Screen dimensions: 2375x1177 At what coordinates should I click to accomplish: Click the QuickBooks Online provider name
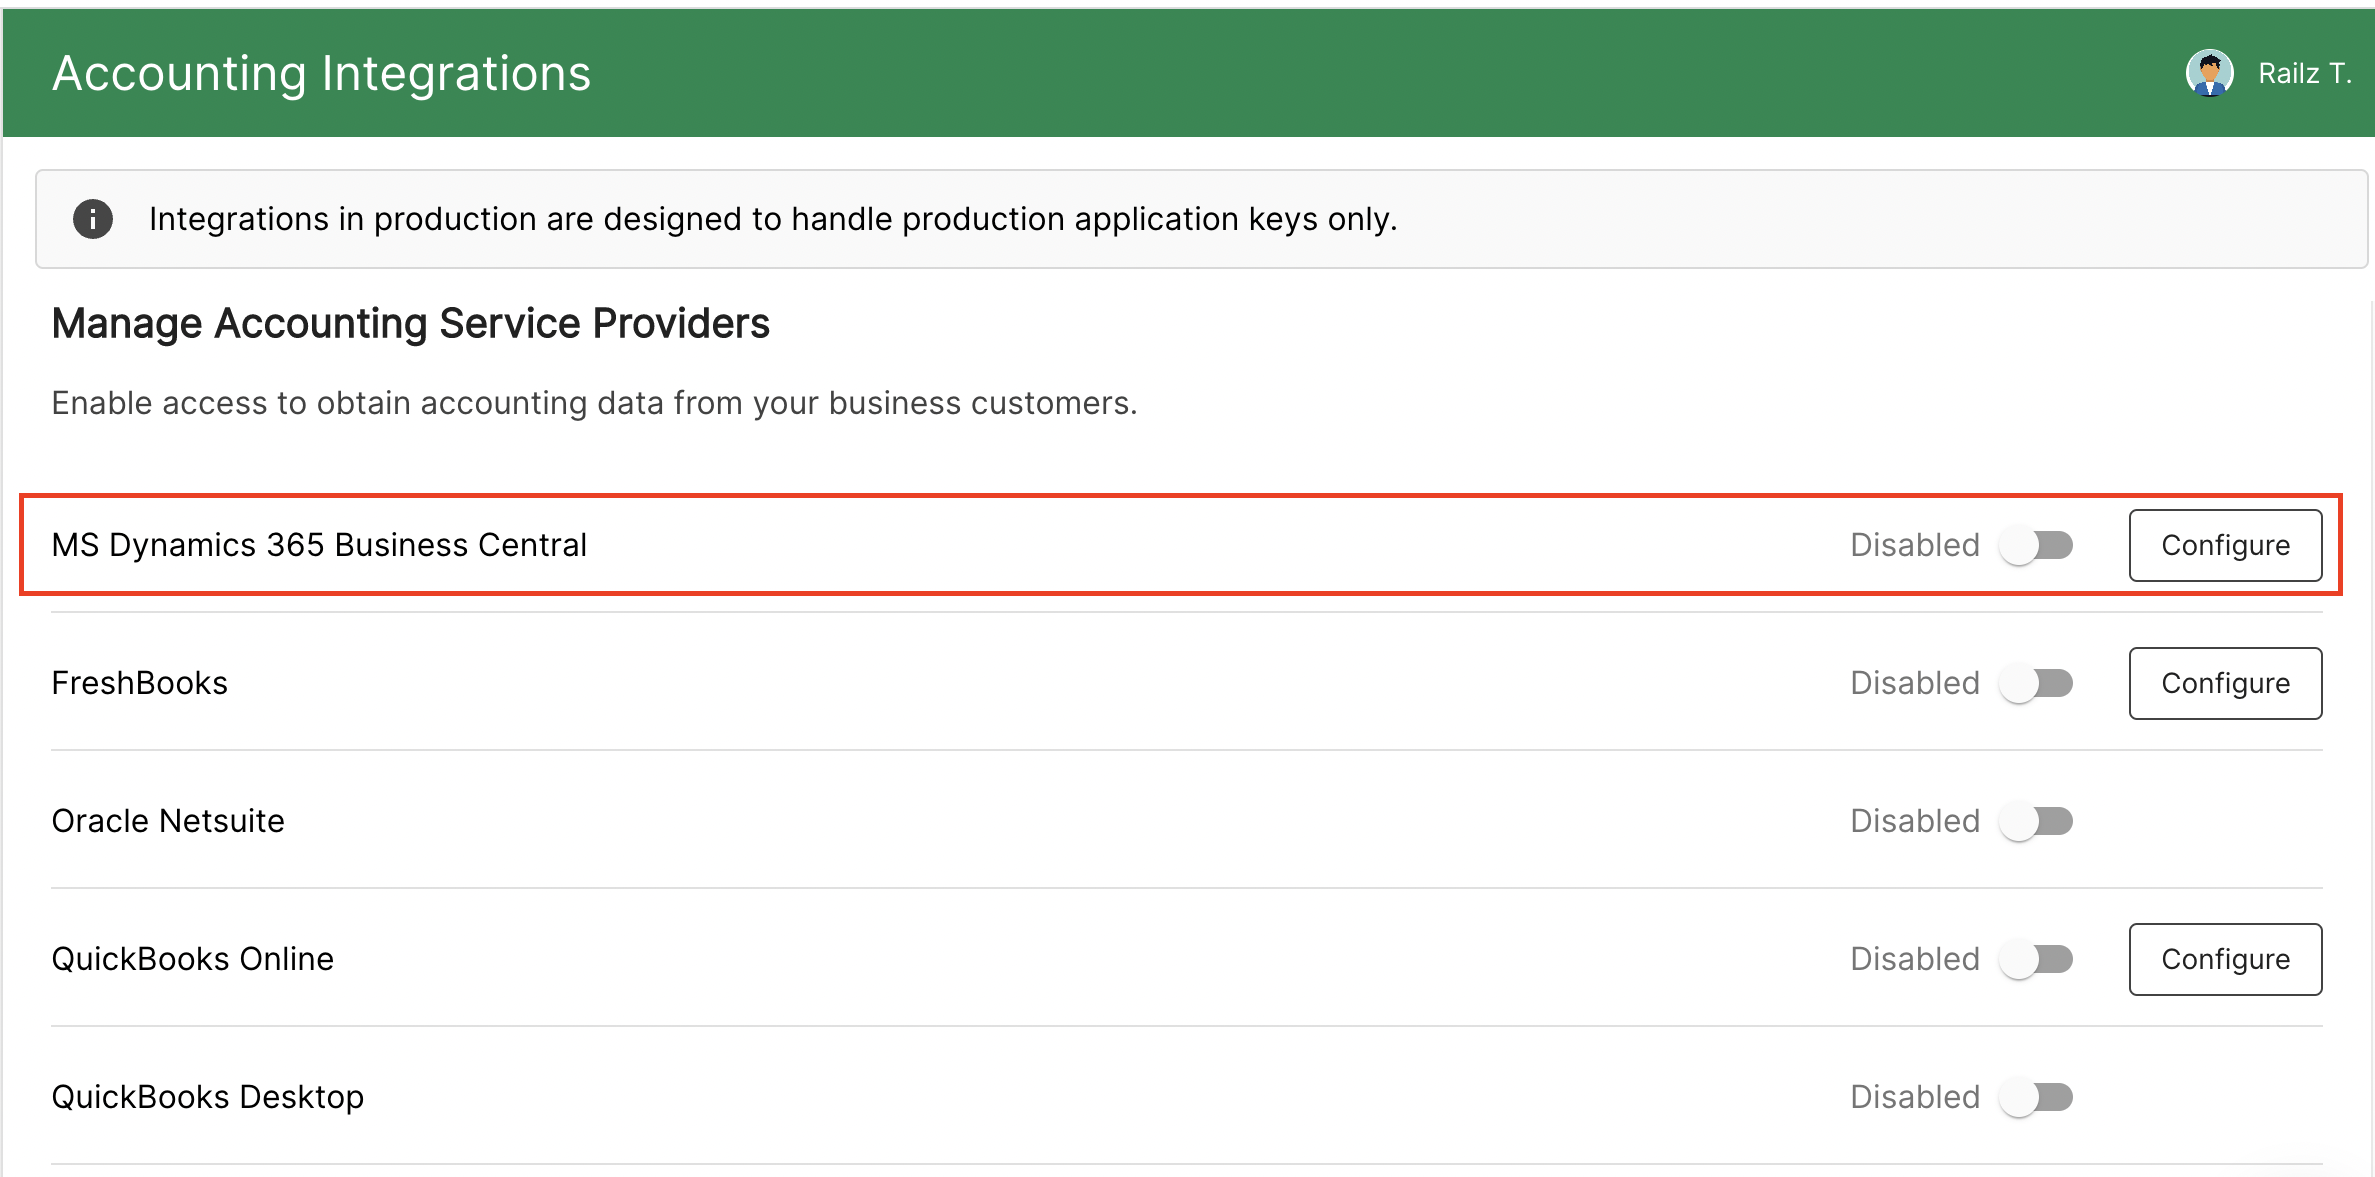point(193,959)
